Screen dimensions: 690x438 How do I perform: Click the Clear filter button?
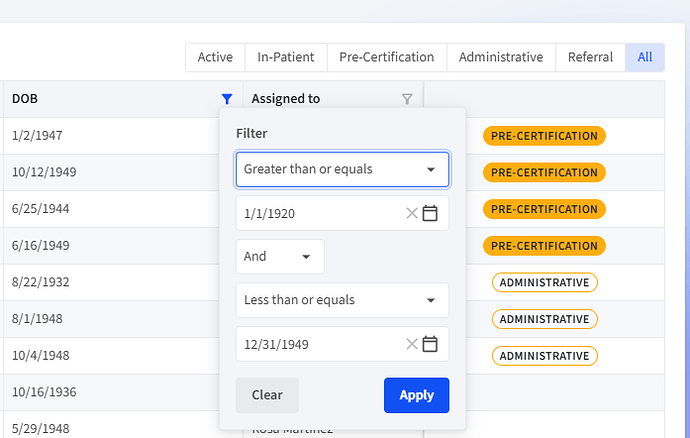267,395
